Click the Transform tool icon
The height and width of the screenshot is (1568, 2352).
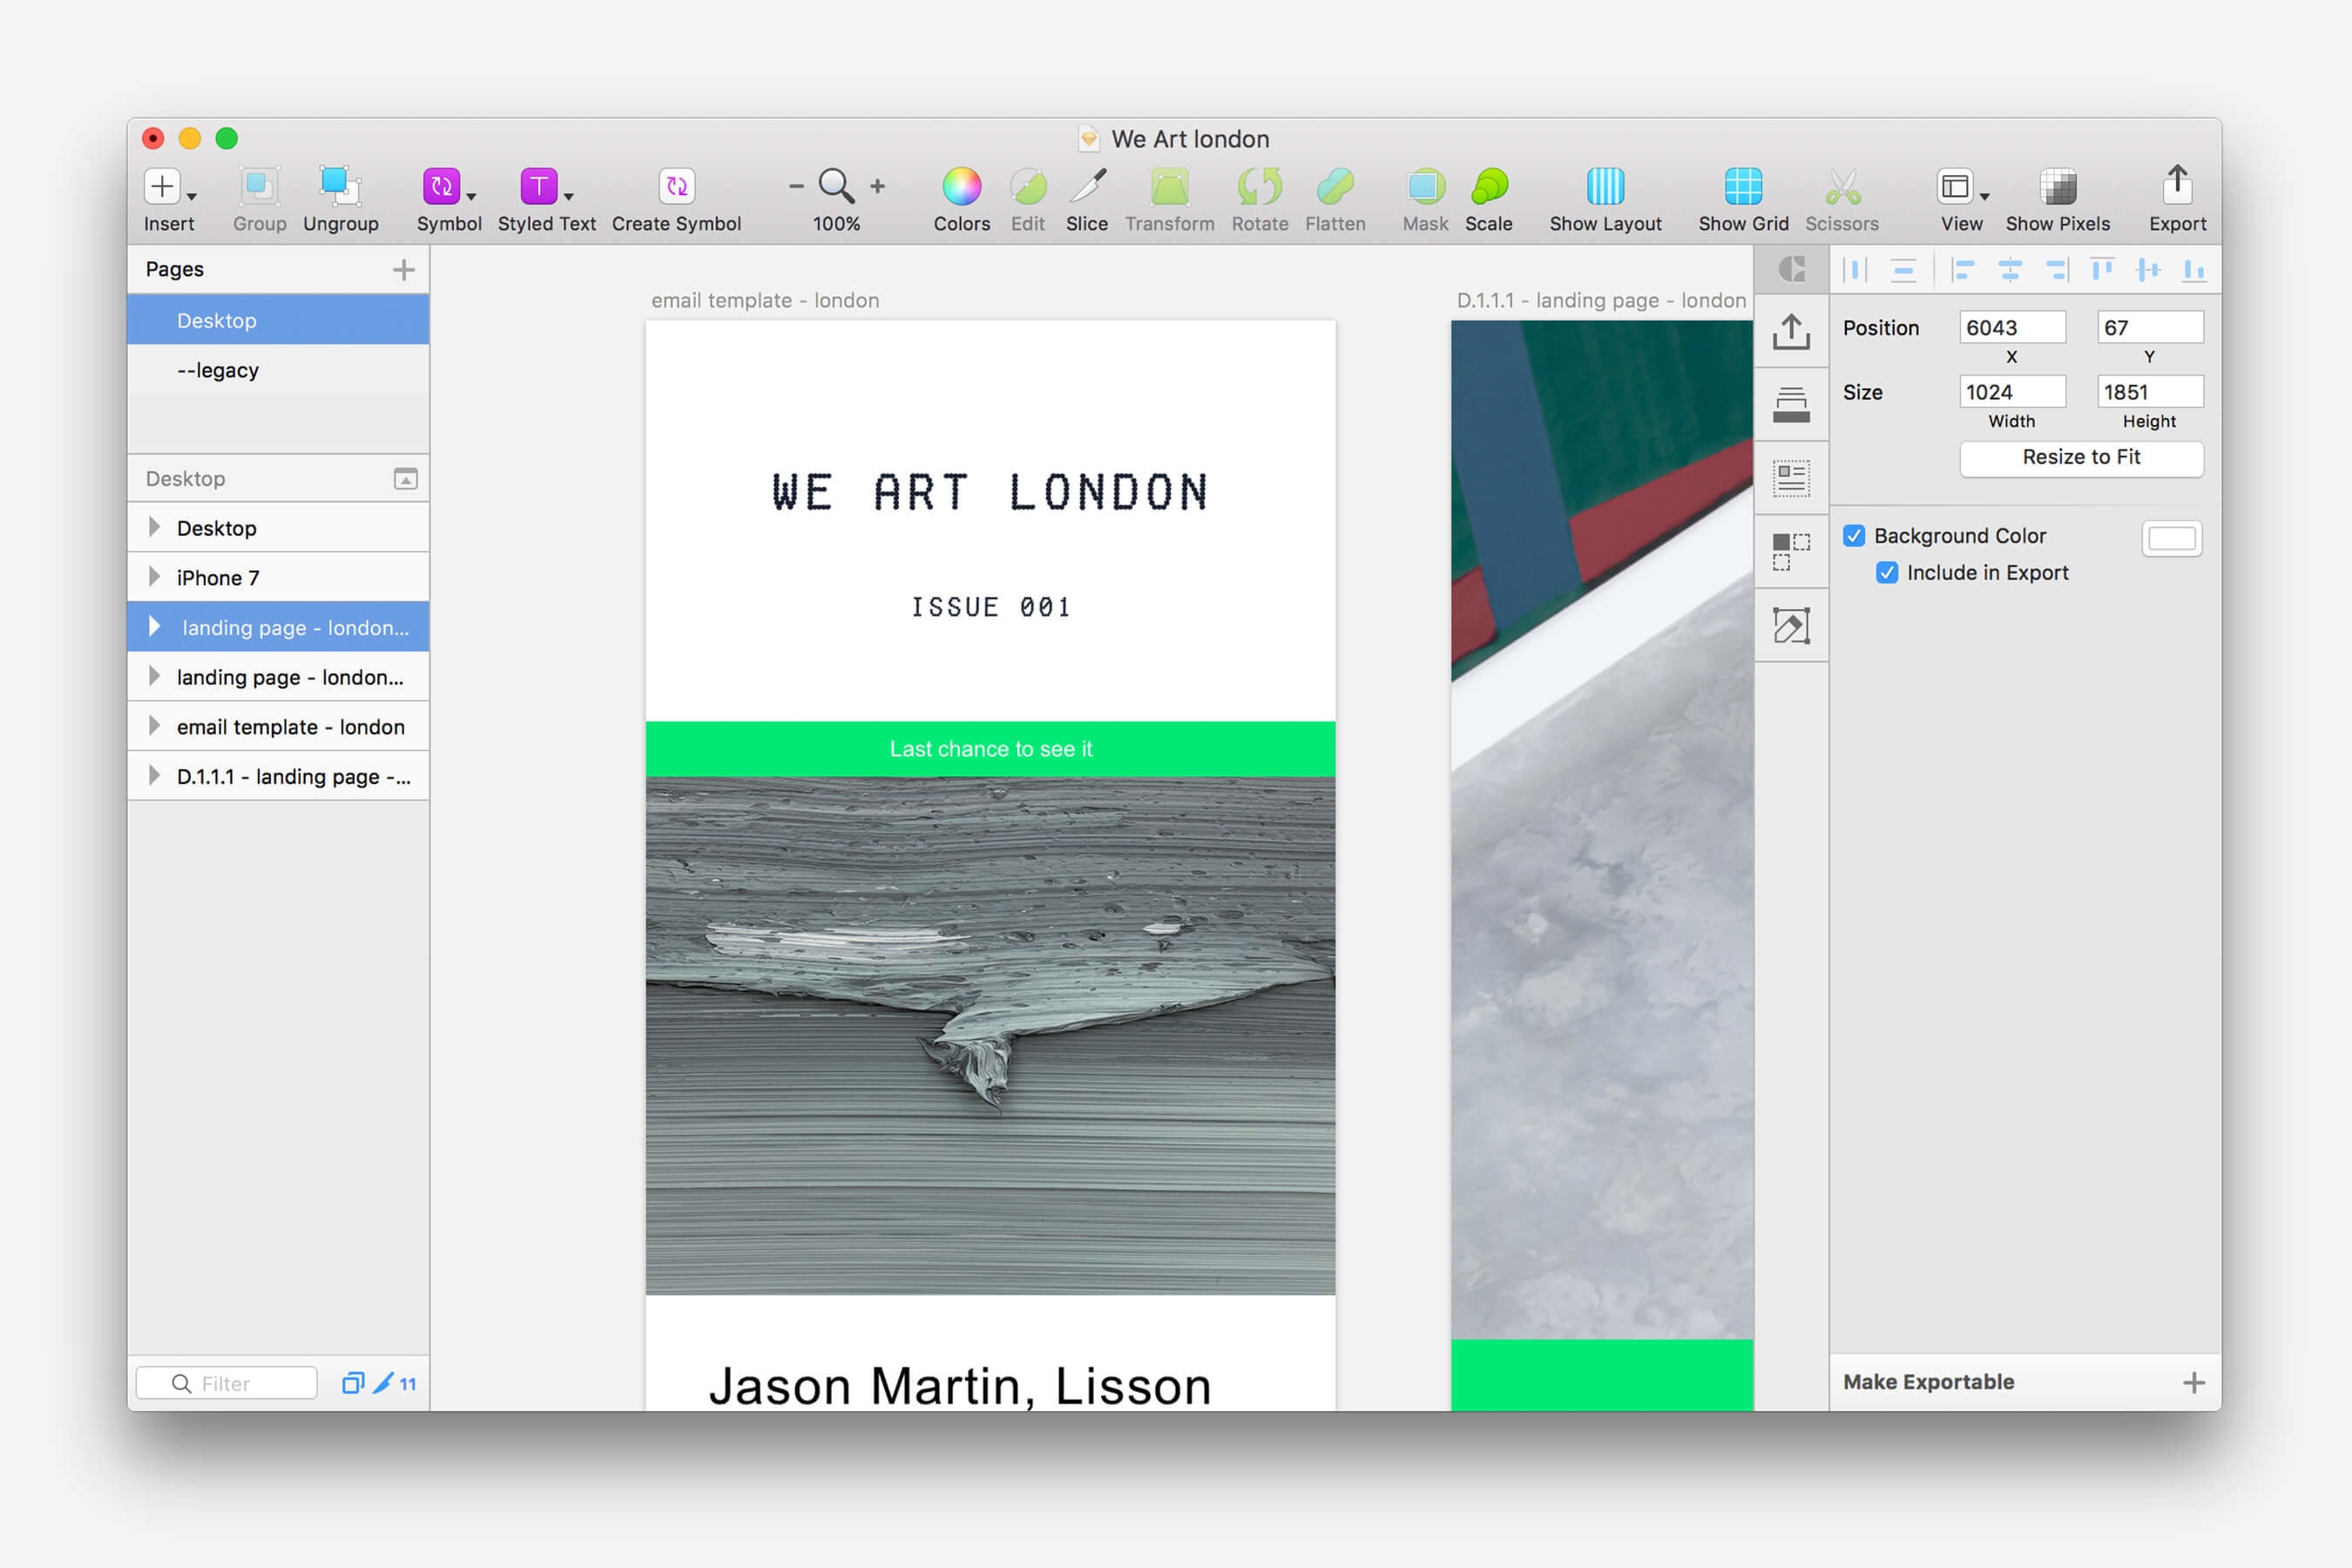point(1169,187)
